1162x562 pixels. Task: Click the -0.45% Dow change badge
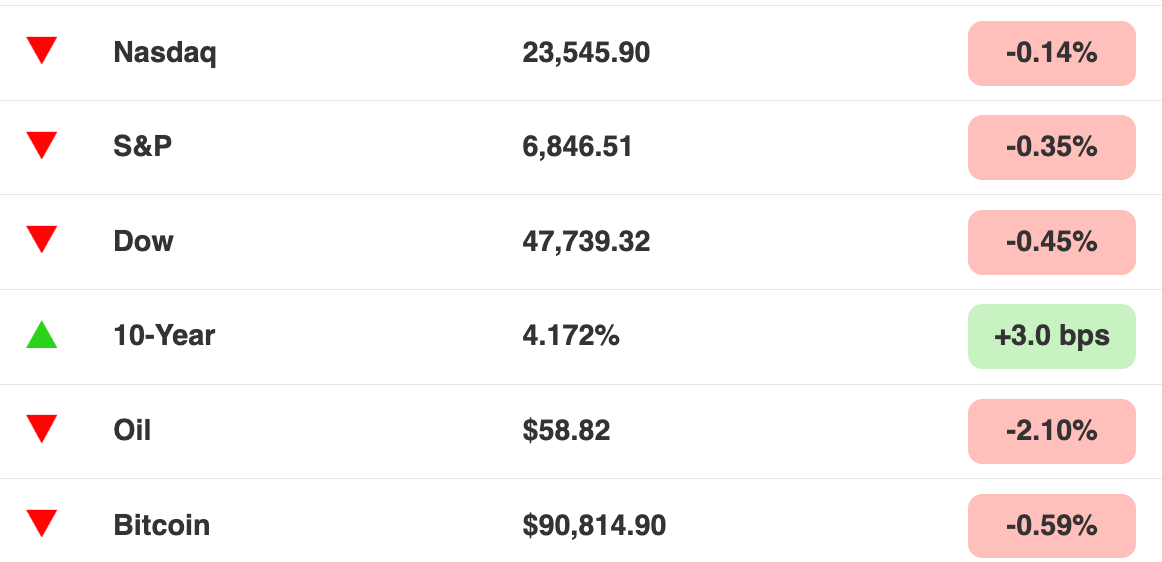point(1052,242)
